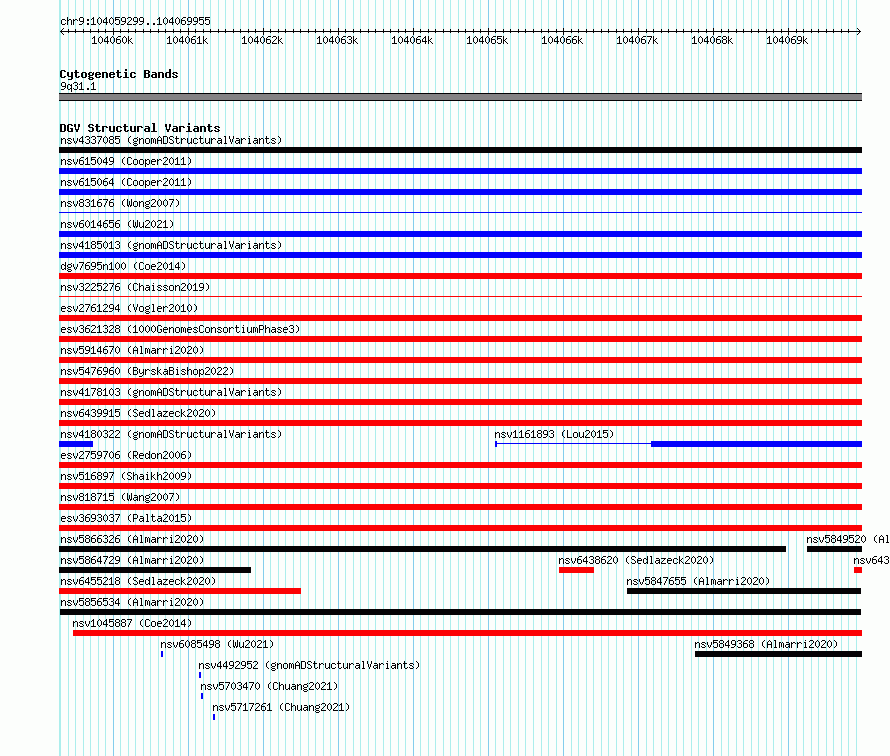
Task: Click the gray 9q31.1 cytogenetic band bar
Action: coord(460,97)
